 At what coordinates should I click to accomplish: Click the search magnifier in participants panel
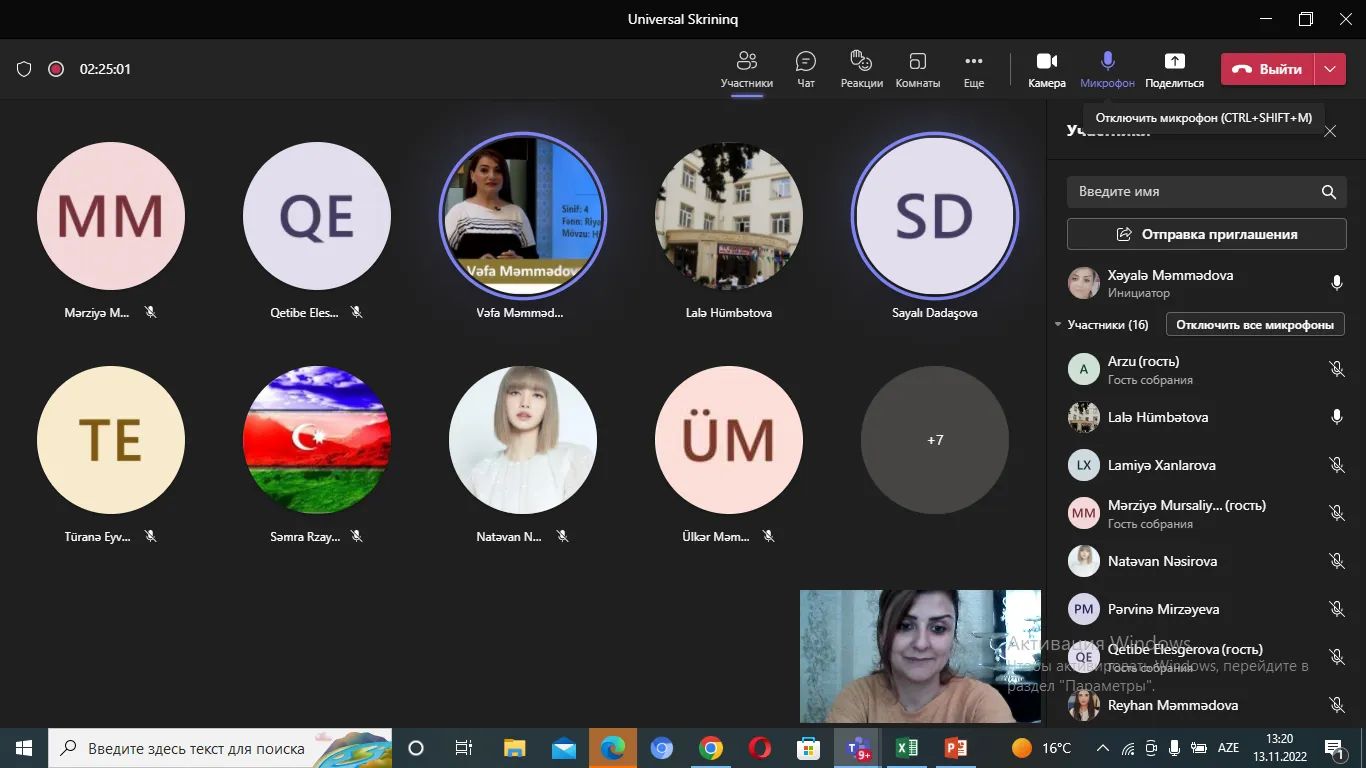click(x=1328, y=192)
